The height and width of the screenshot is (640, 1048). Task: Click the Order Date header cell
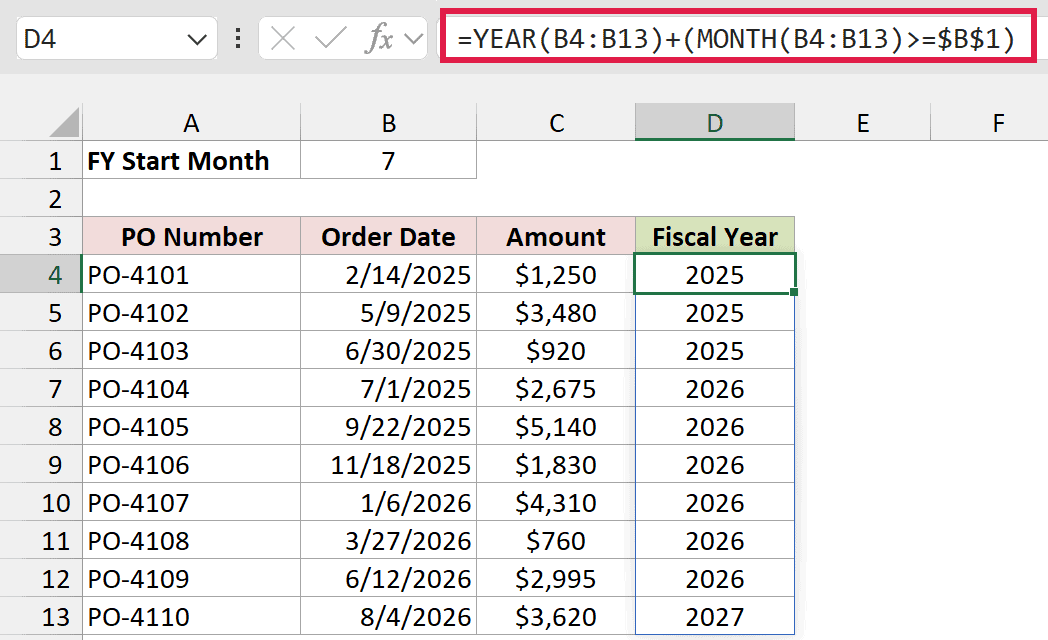tap(388, 236)
